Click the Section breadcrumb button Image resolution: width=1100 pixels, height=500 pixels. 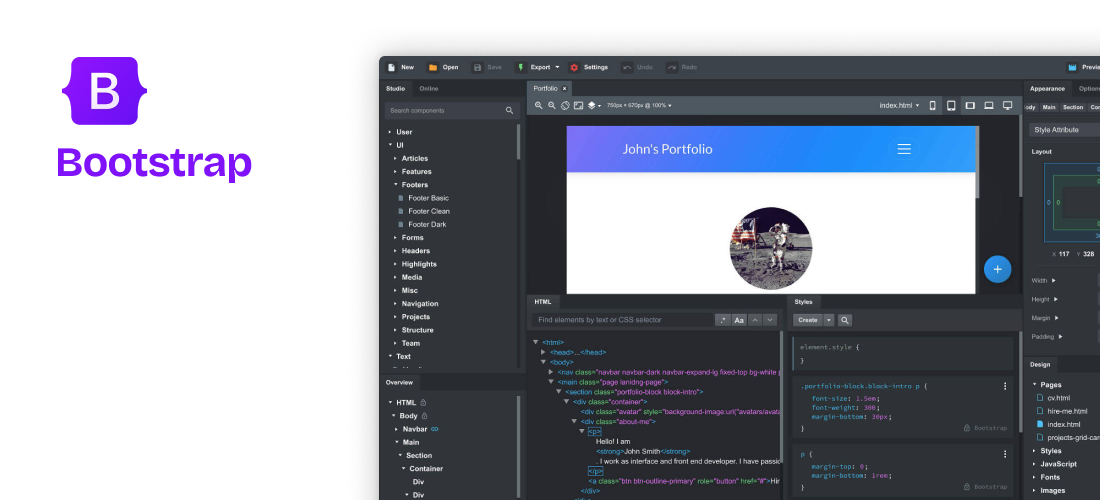point(1073,107)
